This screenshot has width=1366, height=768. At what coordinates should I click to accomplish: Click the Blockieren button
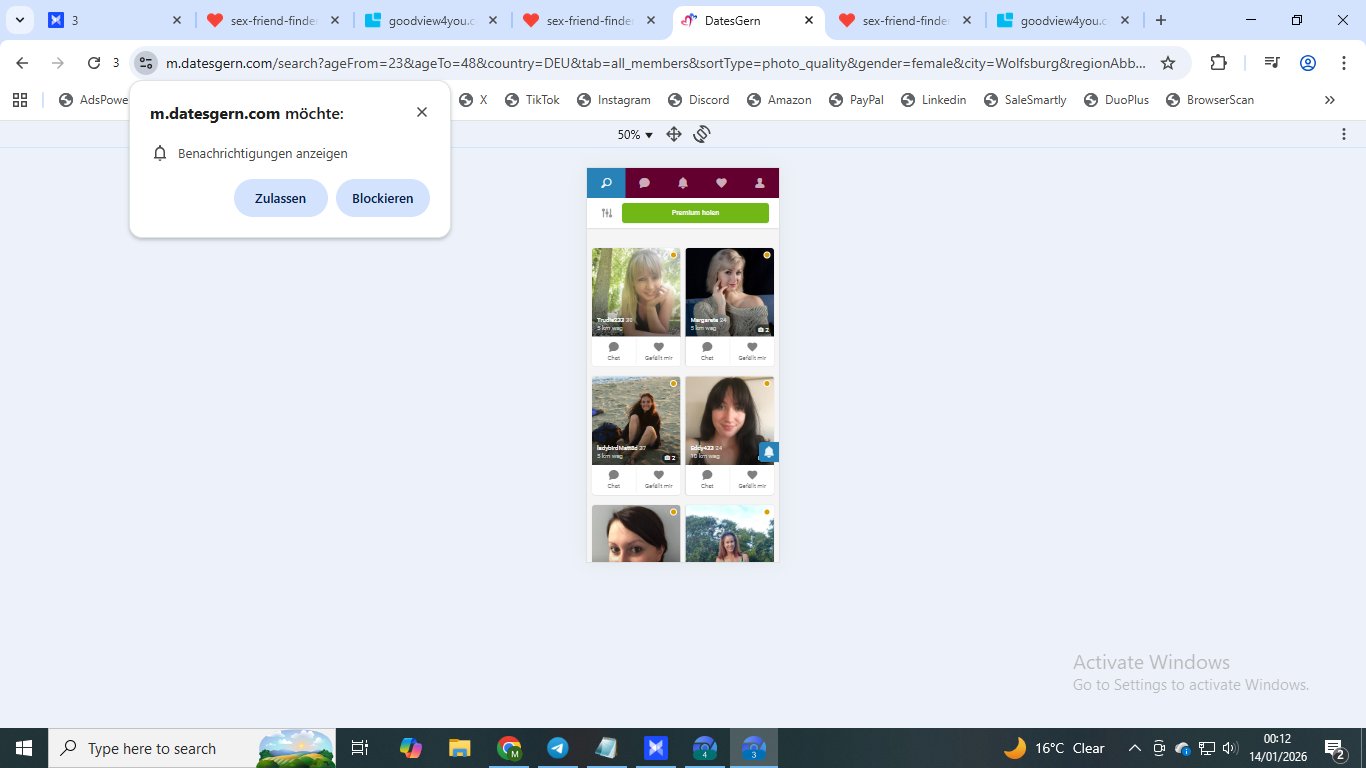(x=382, y=198)
